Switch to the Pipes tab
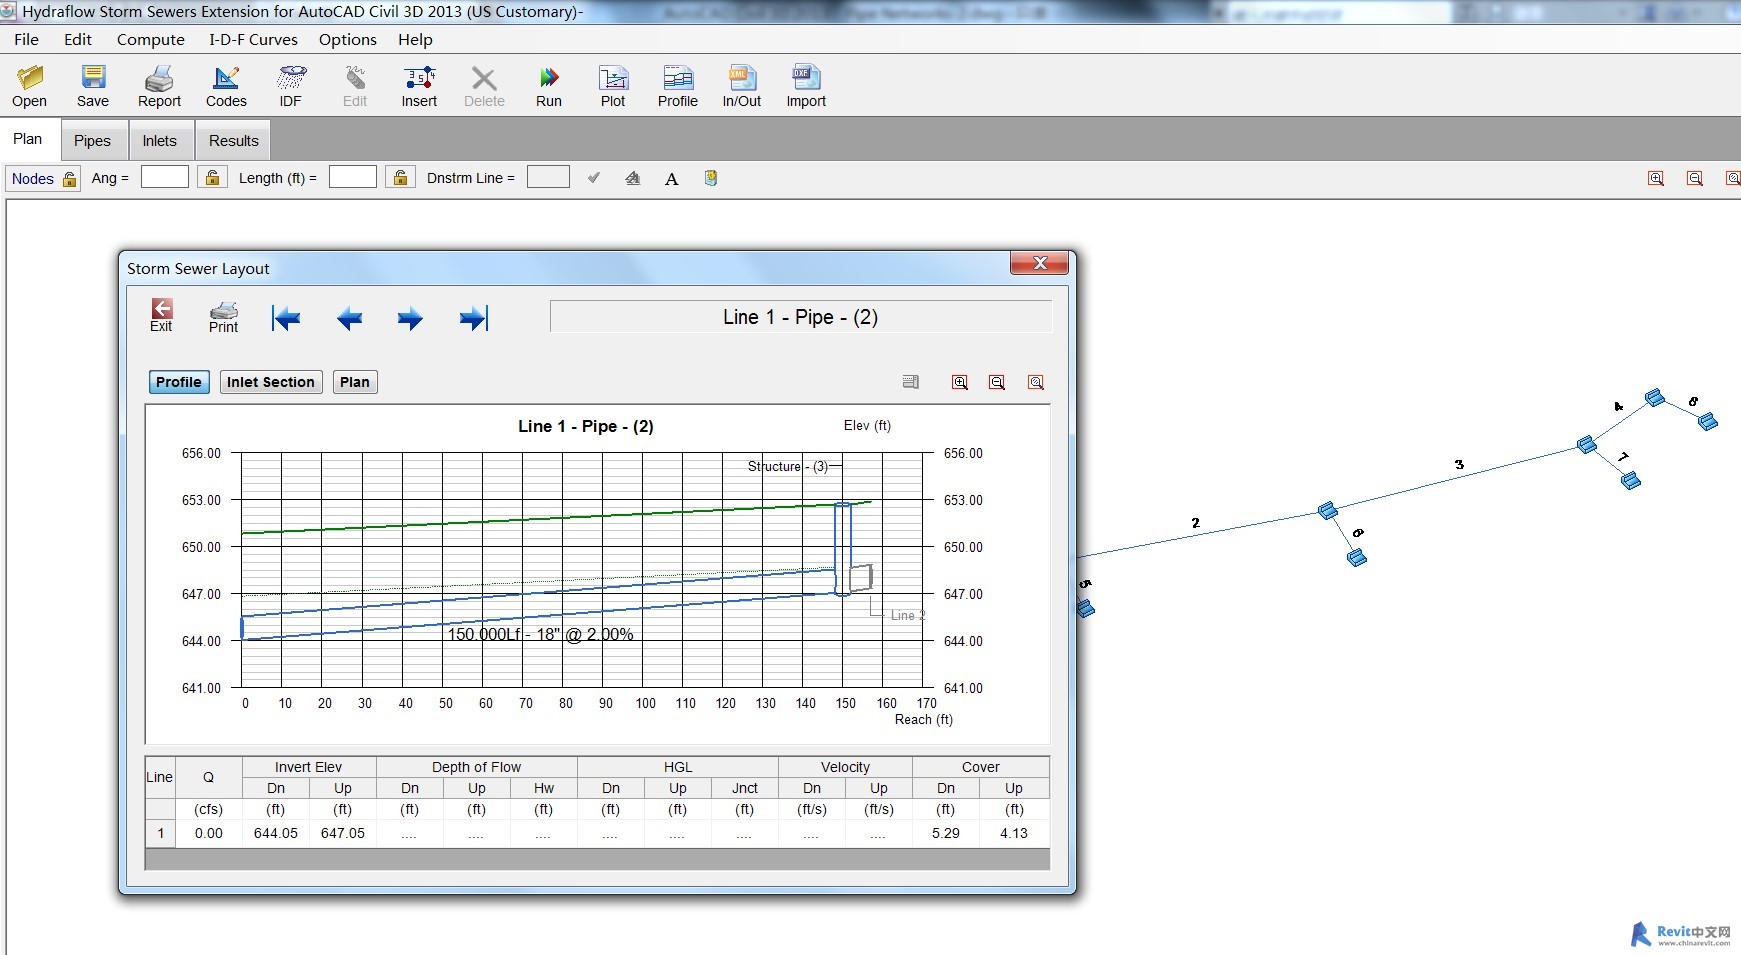The image size is (1741, 955). pyautogui.click(x=93, y=141)
